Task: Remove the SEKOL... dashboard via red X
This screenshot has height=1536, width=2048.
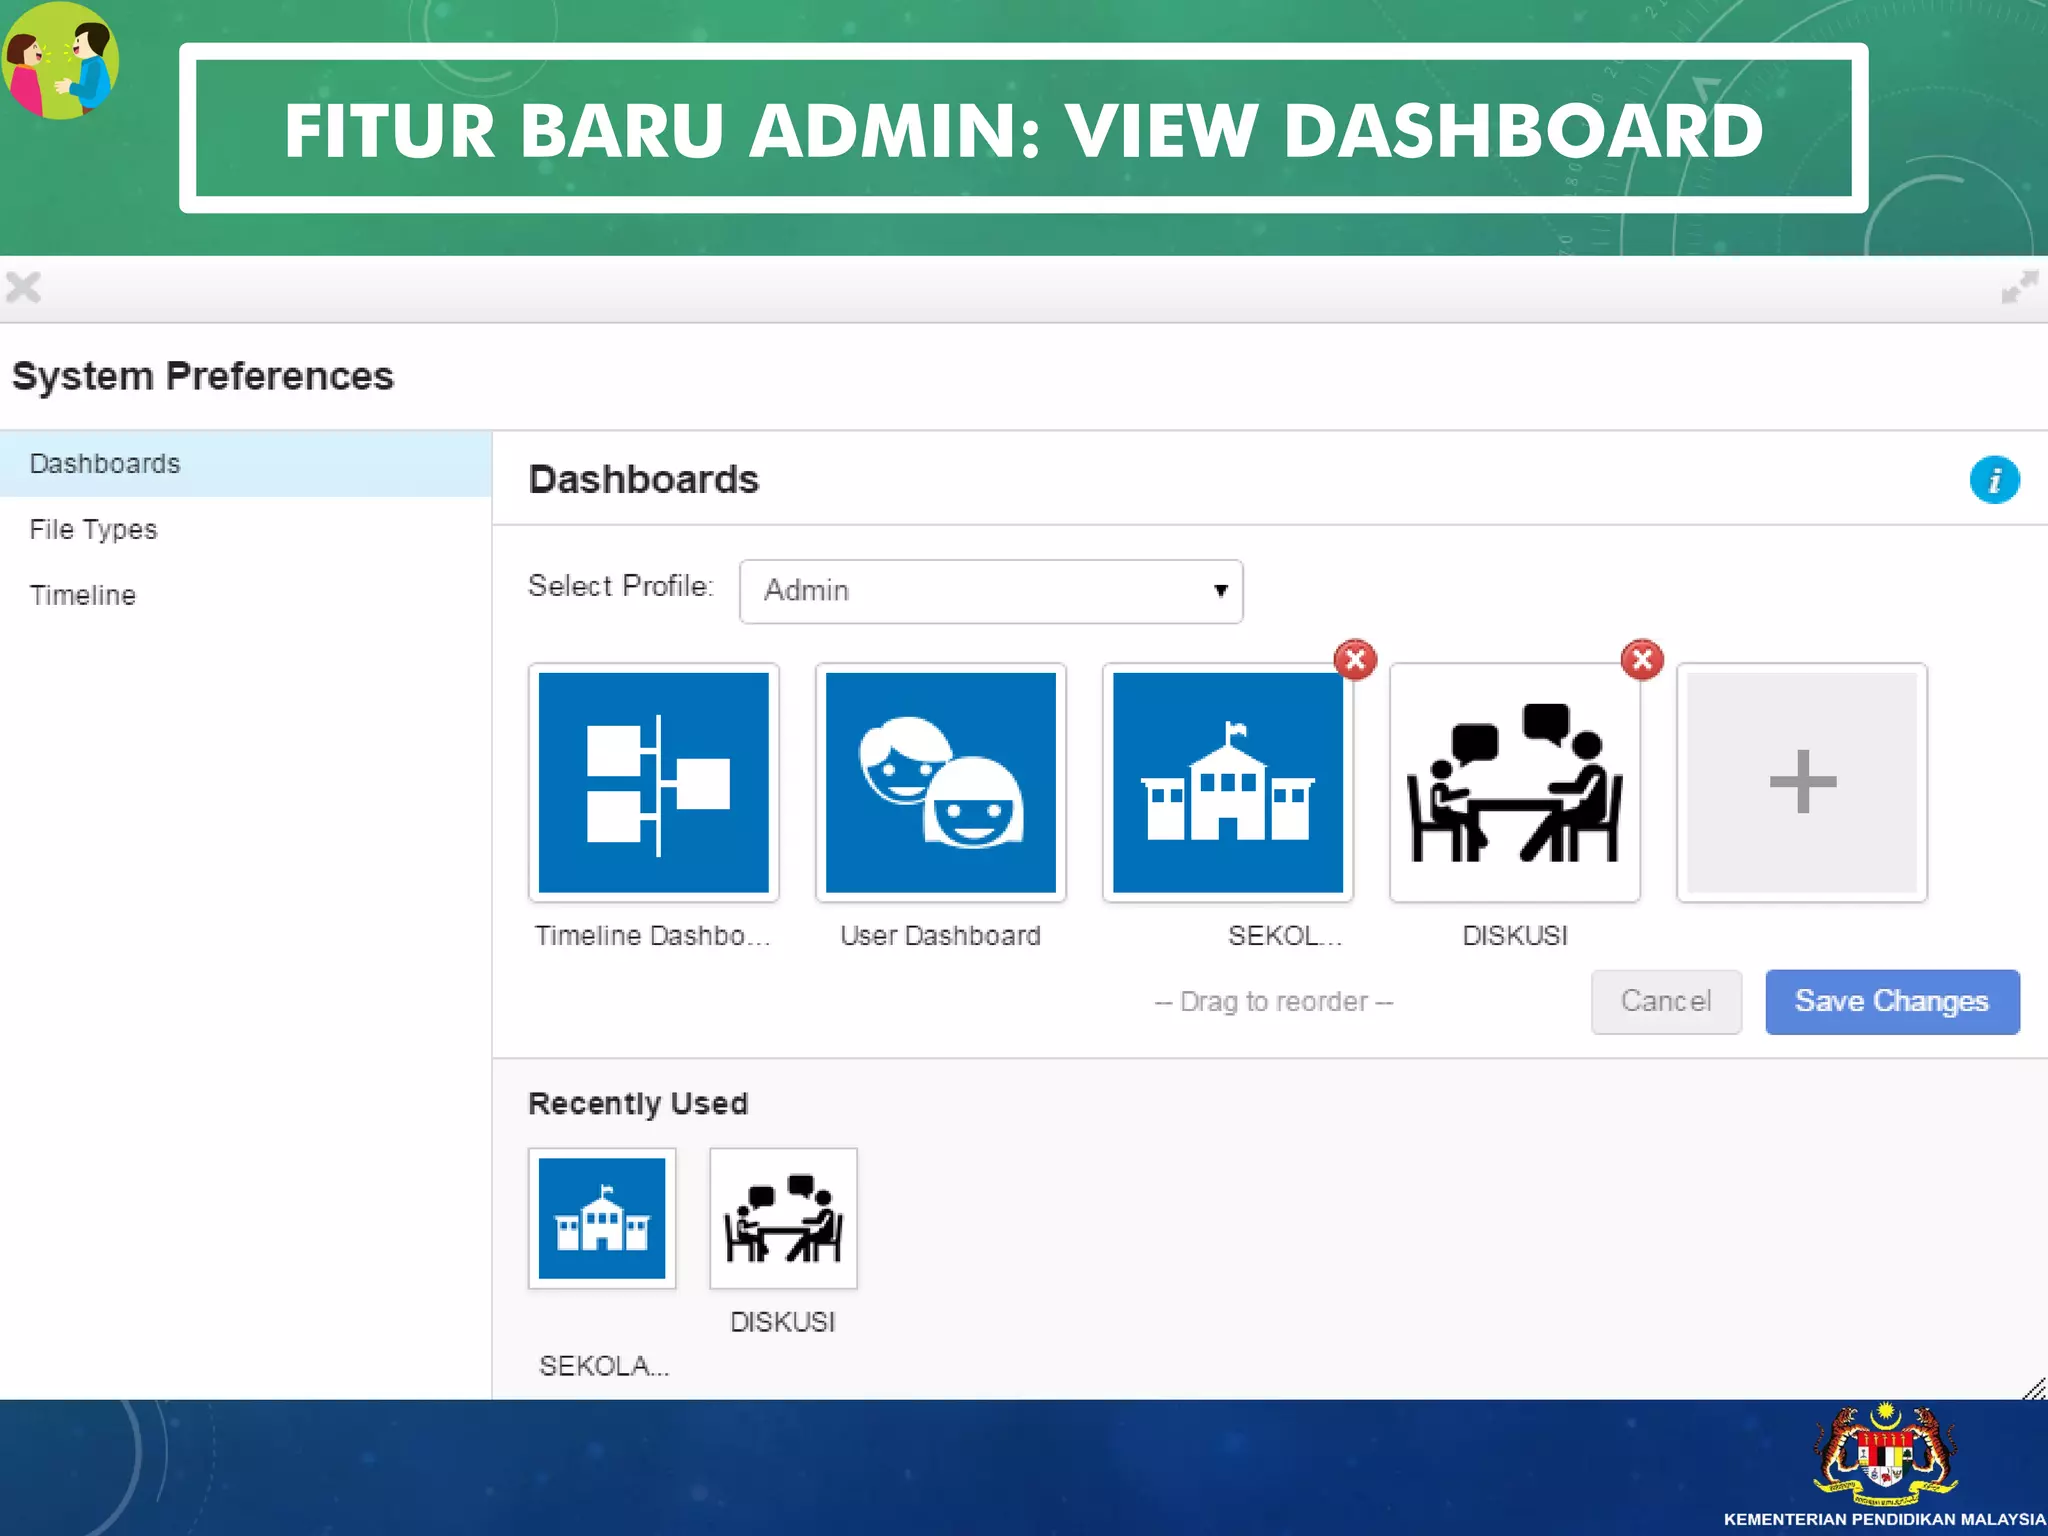Action: click(1355, 660)
